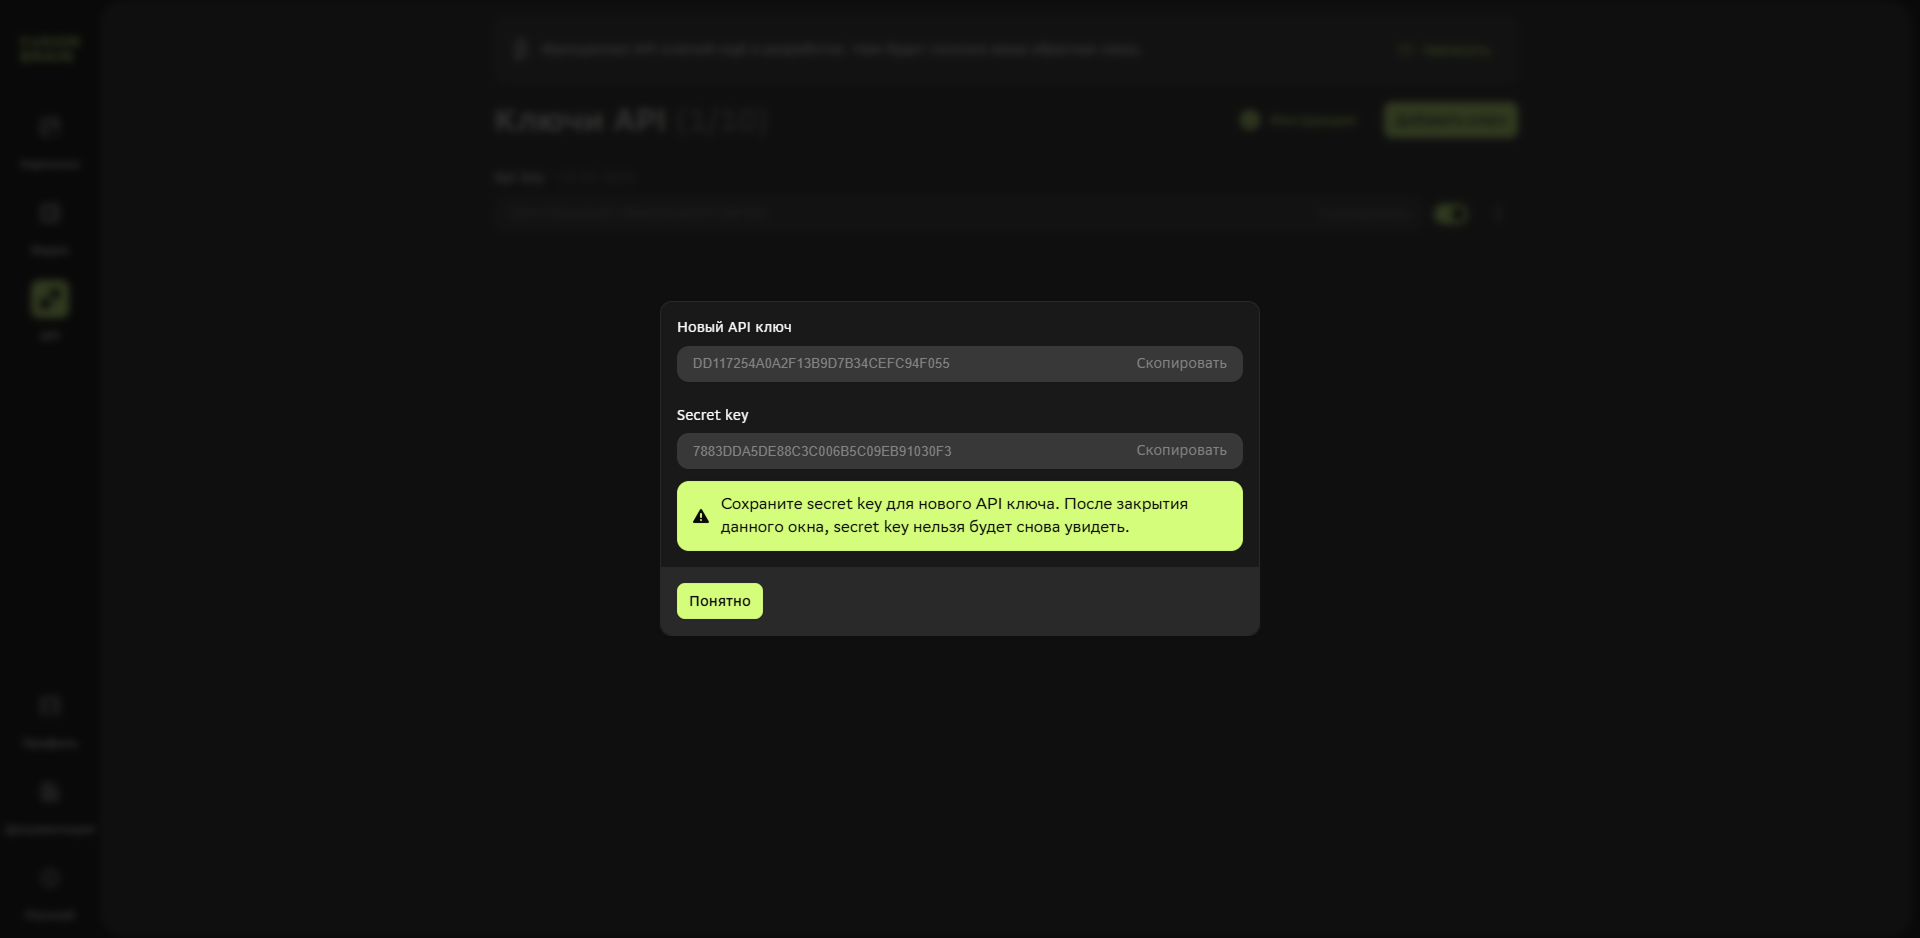Click green add key button behind dialog
Screen dimensions: 1920x938
[x=1450, y=120]
